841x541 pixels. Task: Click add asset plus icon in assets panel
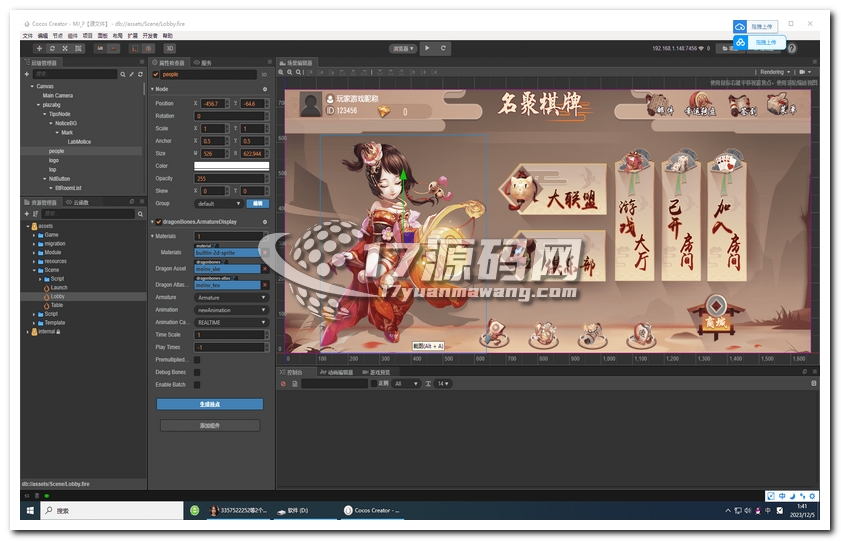(27, 214)
